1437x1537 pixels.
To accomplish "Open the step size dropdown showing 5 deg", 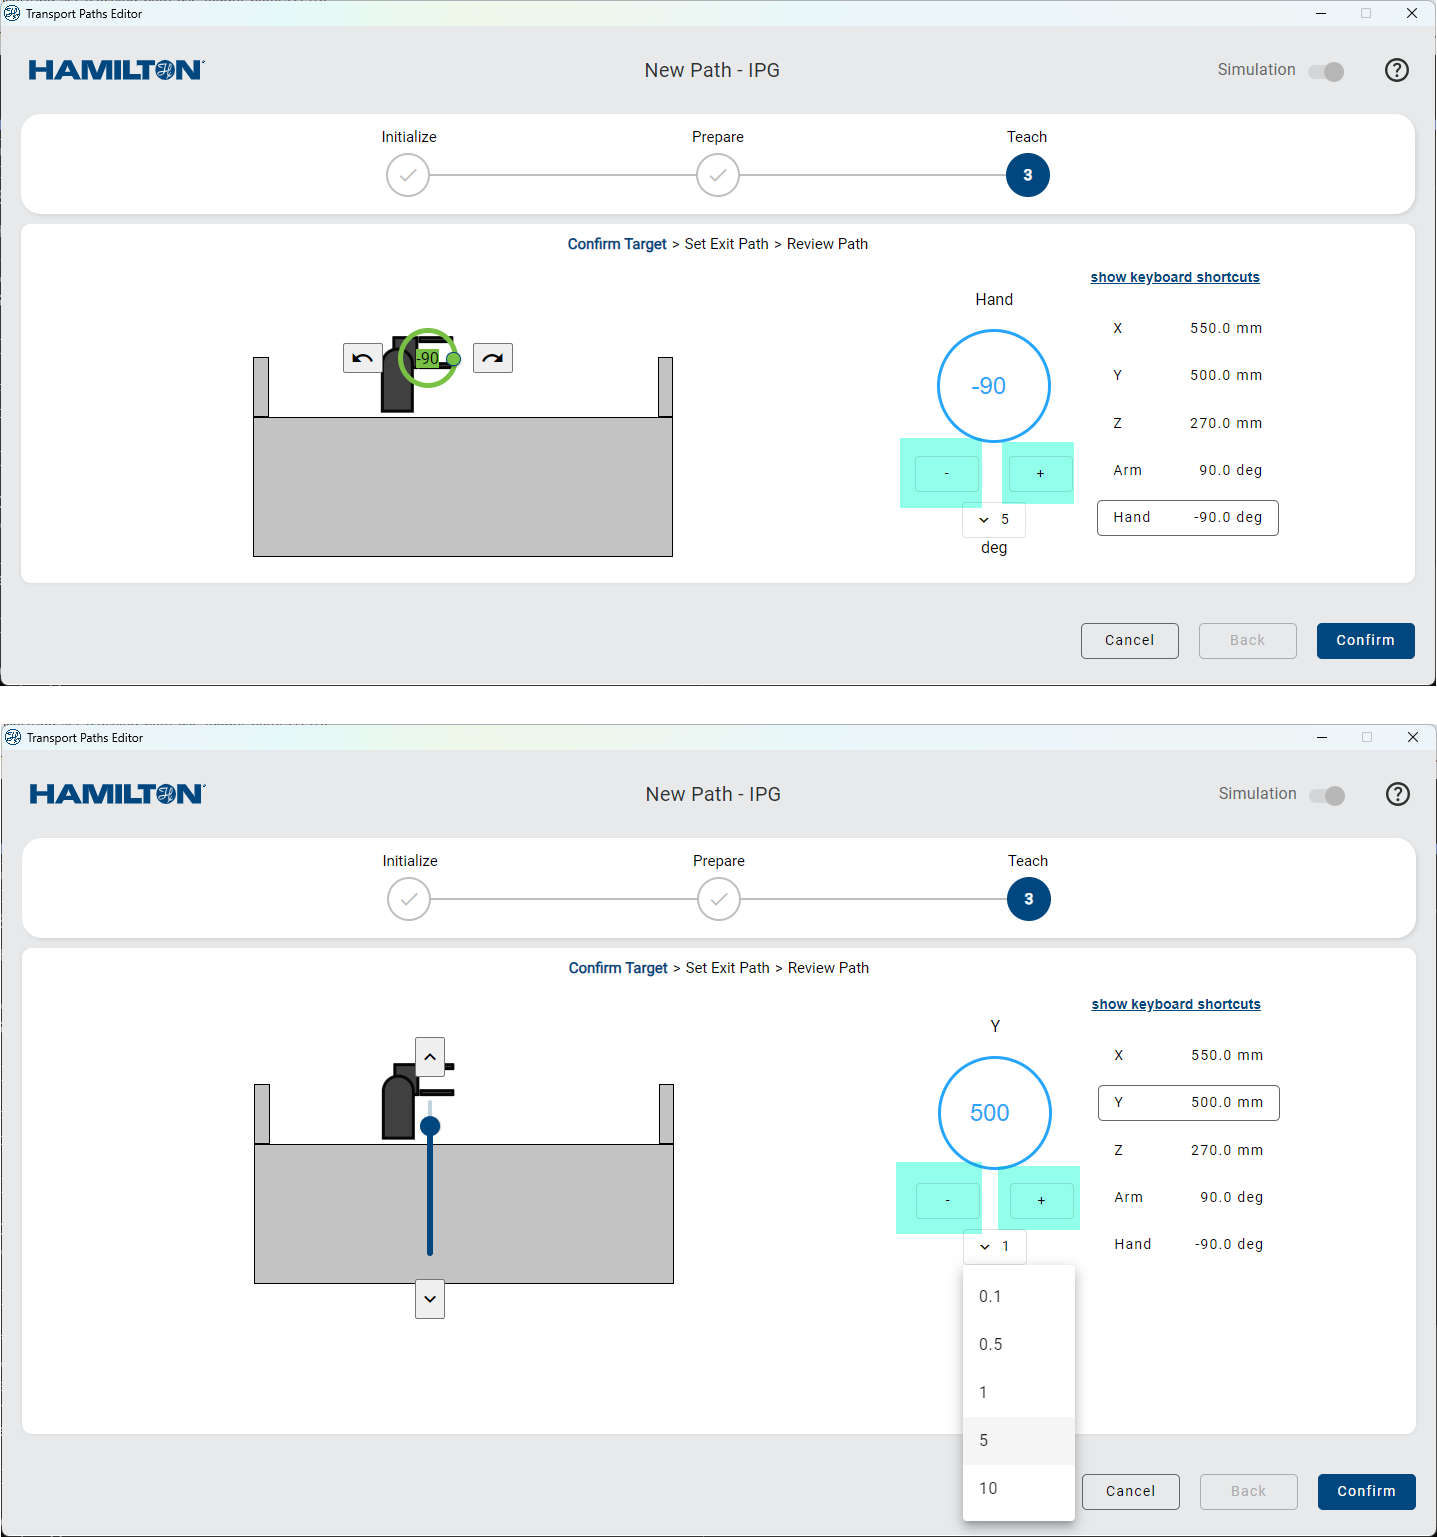I will click(994, 520).
